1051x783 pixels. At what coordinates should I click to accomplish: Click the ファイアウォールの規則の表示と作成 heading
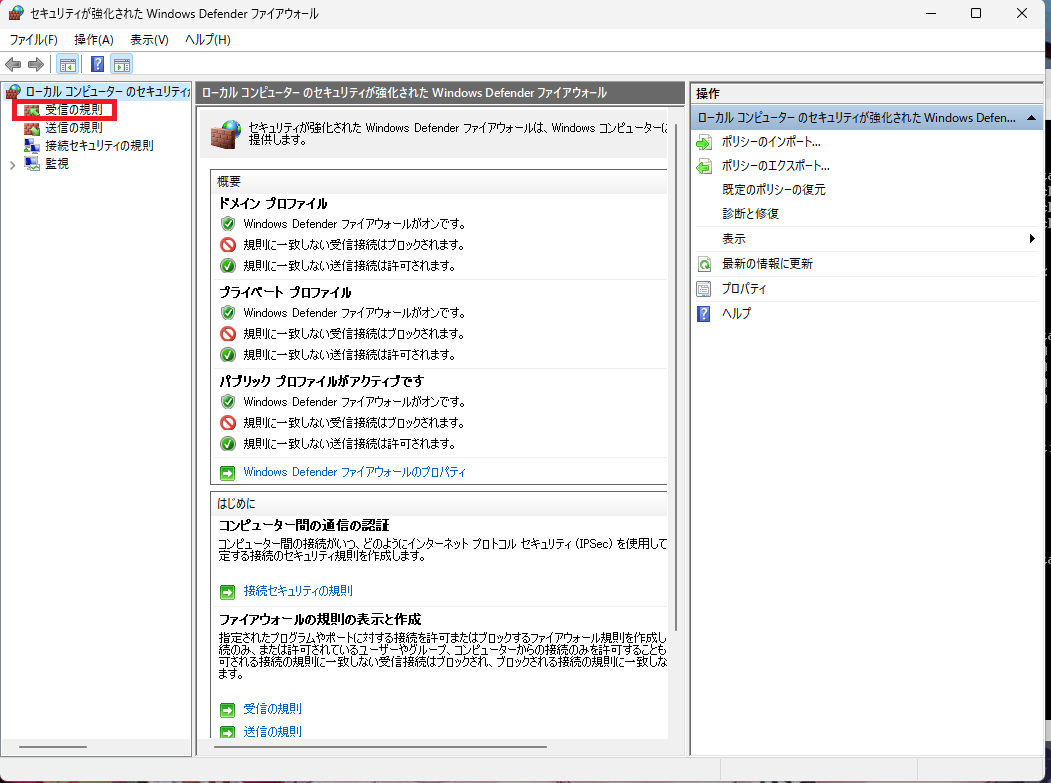[320, 619]
